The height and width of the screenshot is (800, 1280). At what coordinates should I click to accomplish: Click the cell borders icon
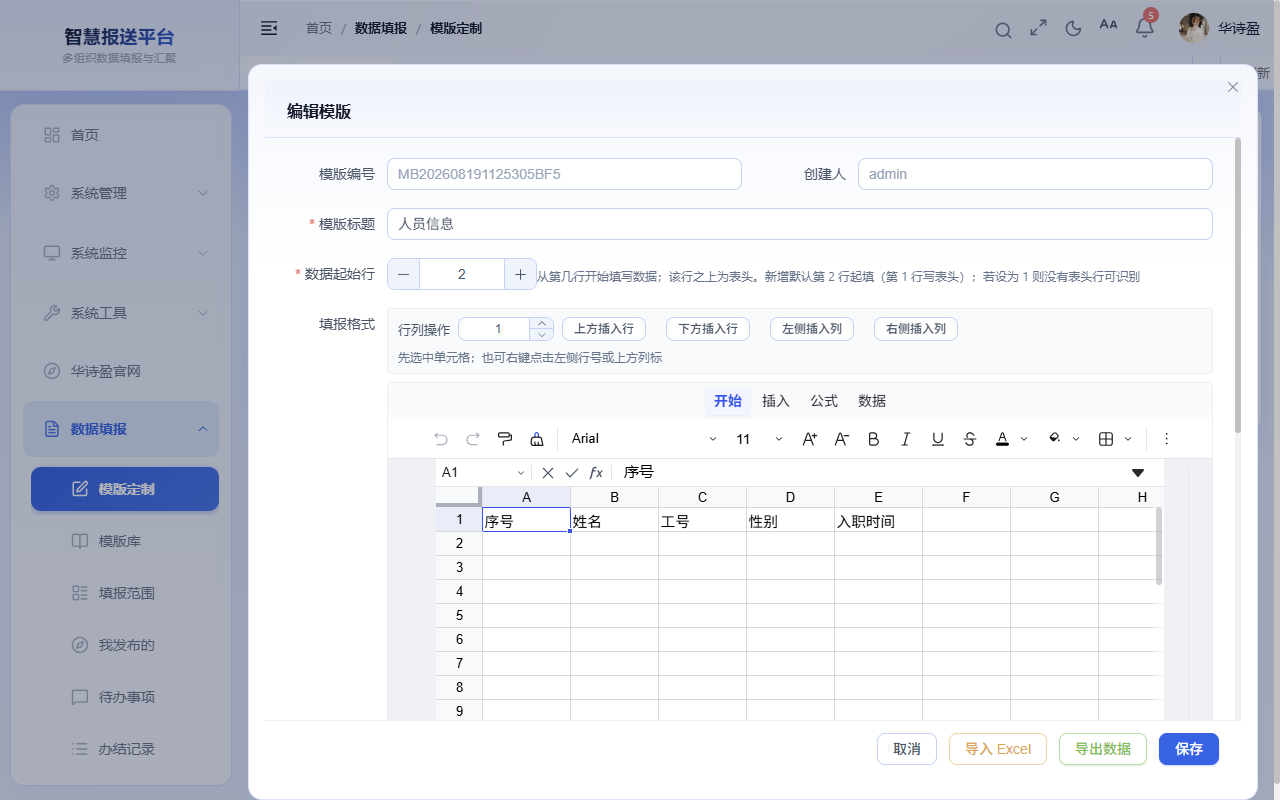(x=1106, y=439)
